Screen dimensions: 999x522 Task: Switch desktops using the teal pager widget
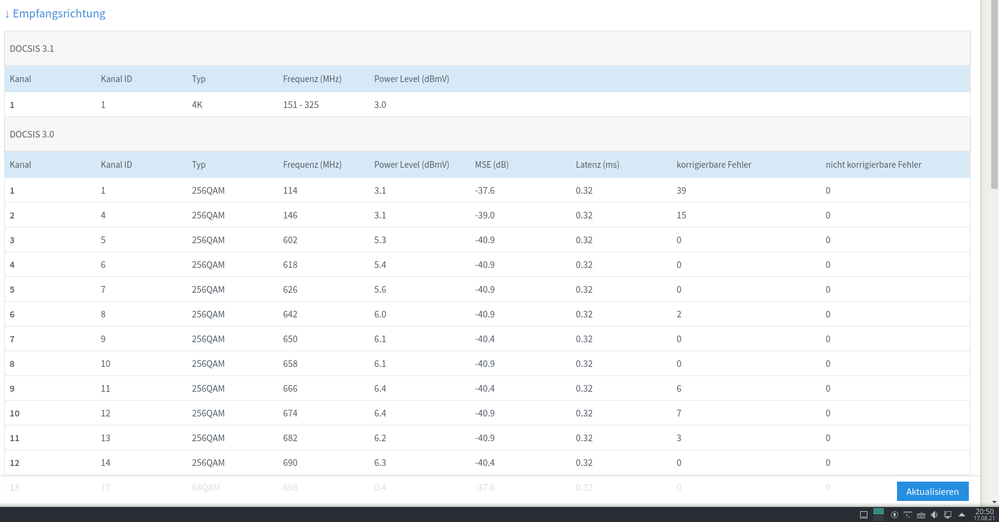pos(878,514)
